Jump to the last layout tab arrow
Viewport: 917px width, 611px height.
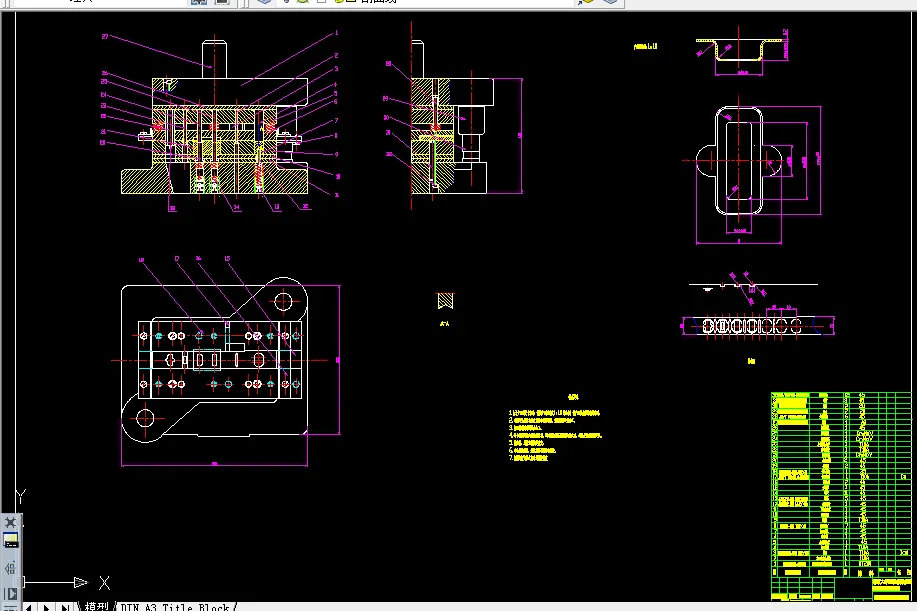click(66, 607)
